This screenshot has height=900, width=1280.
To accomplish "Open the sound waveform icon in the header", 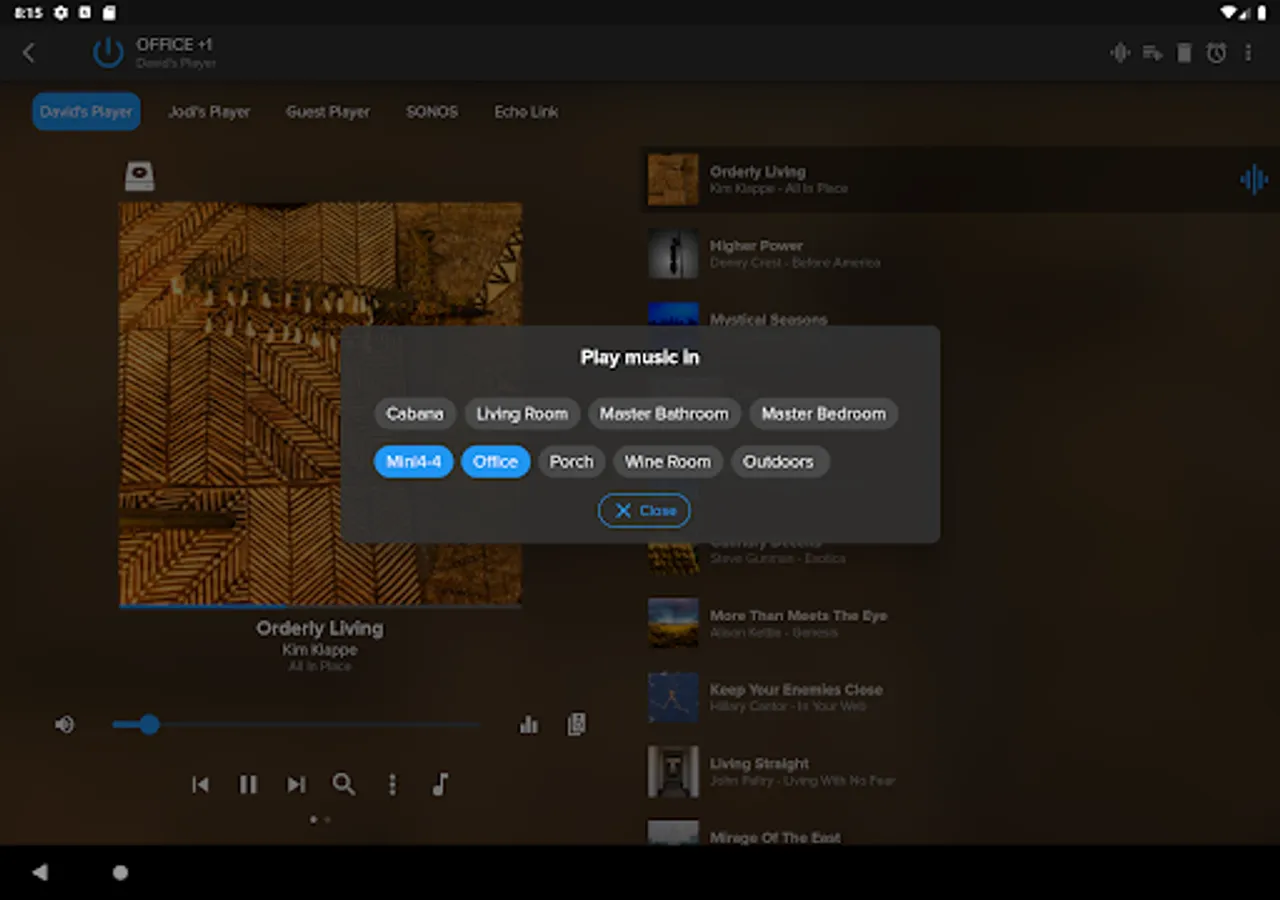I will tap(1120, 53).
